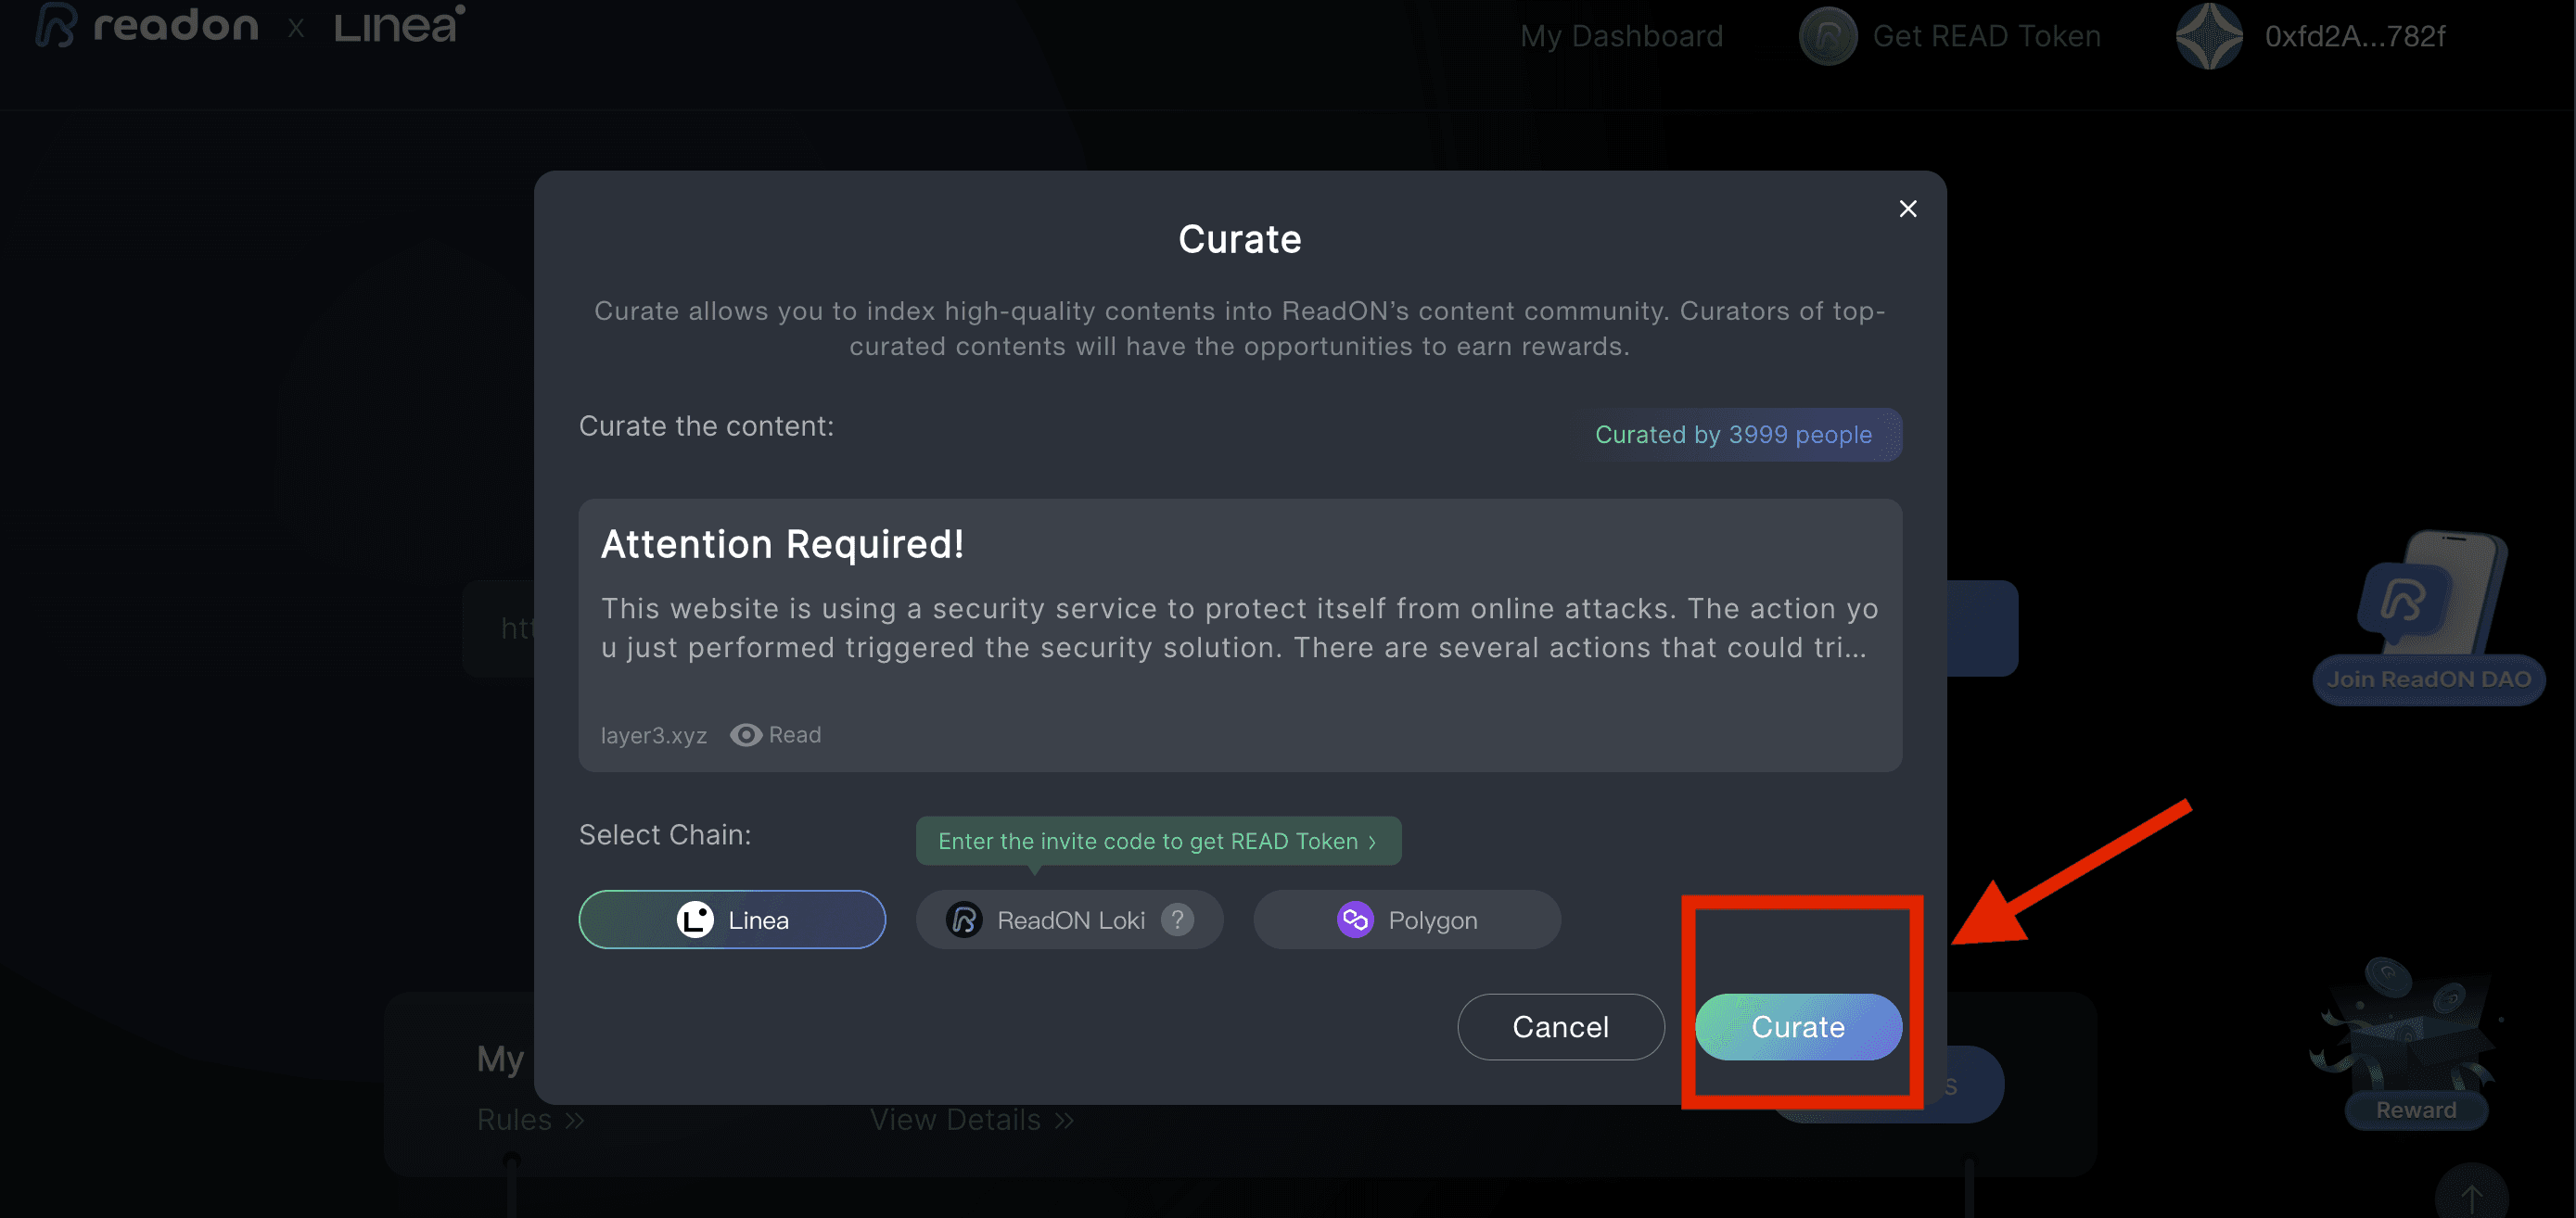Viewport: 2576px width, 1218px height.
Task: Open the wallet address 0xfd2A...782f
Action: (x=2354, y=36)
